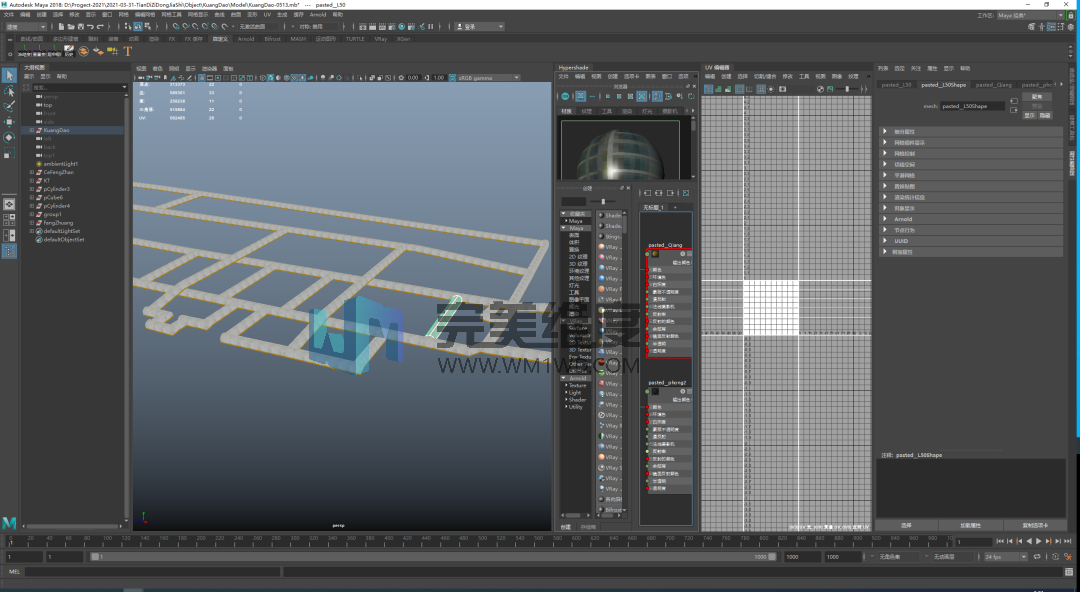Click the Maya logo at bottom left
This screenshot has height=592, width=1080.
click(x=9, y=523)
